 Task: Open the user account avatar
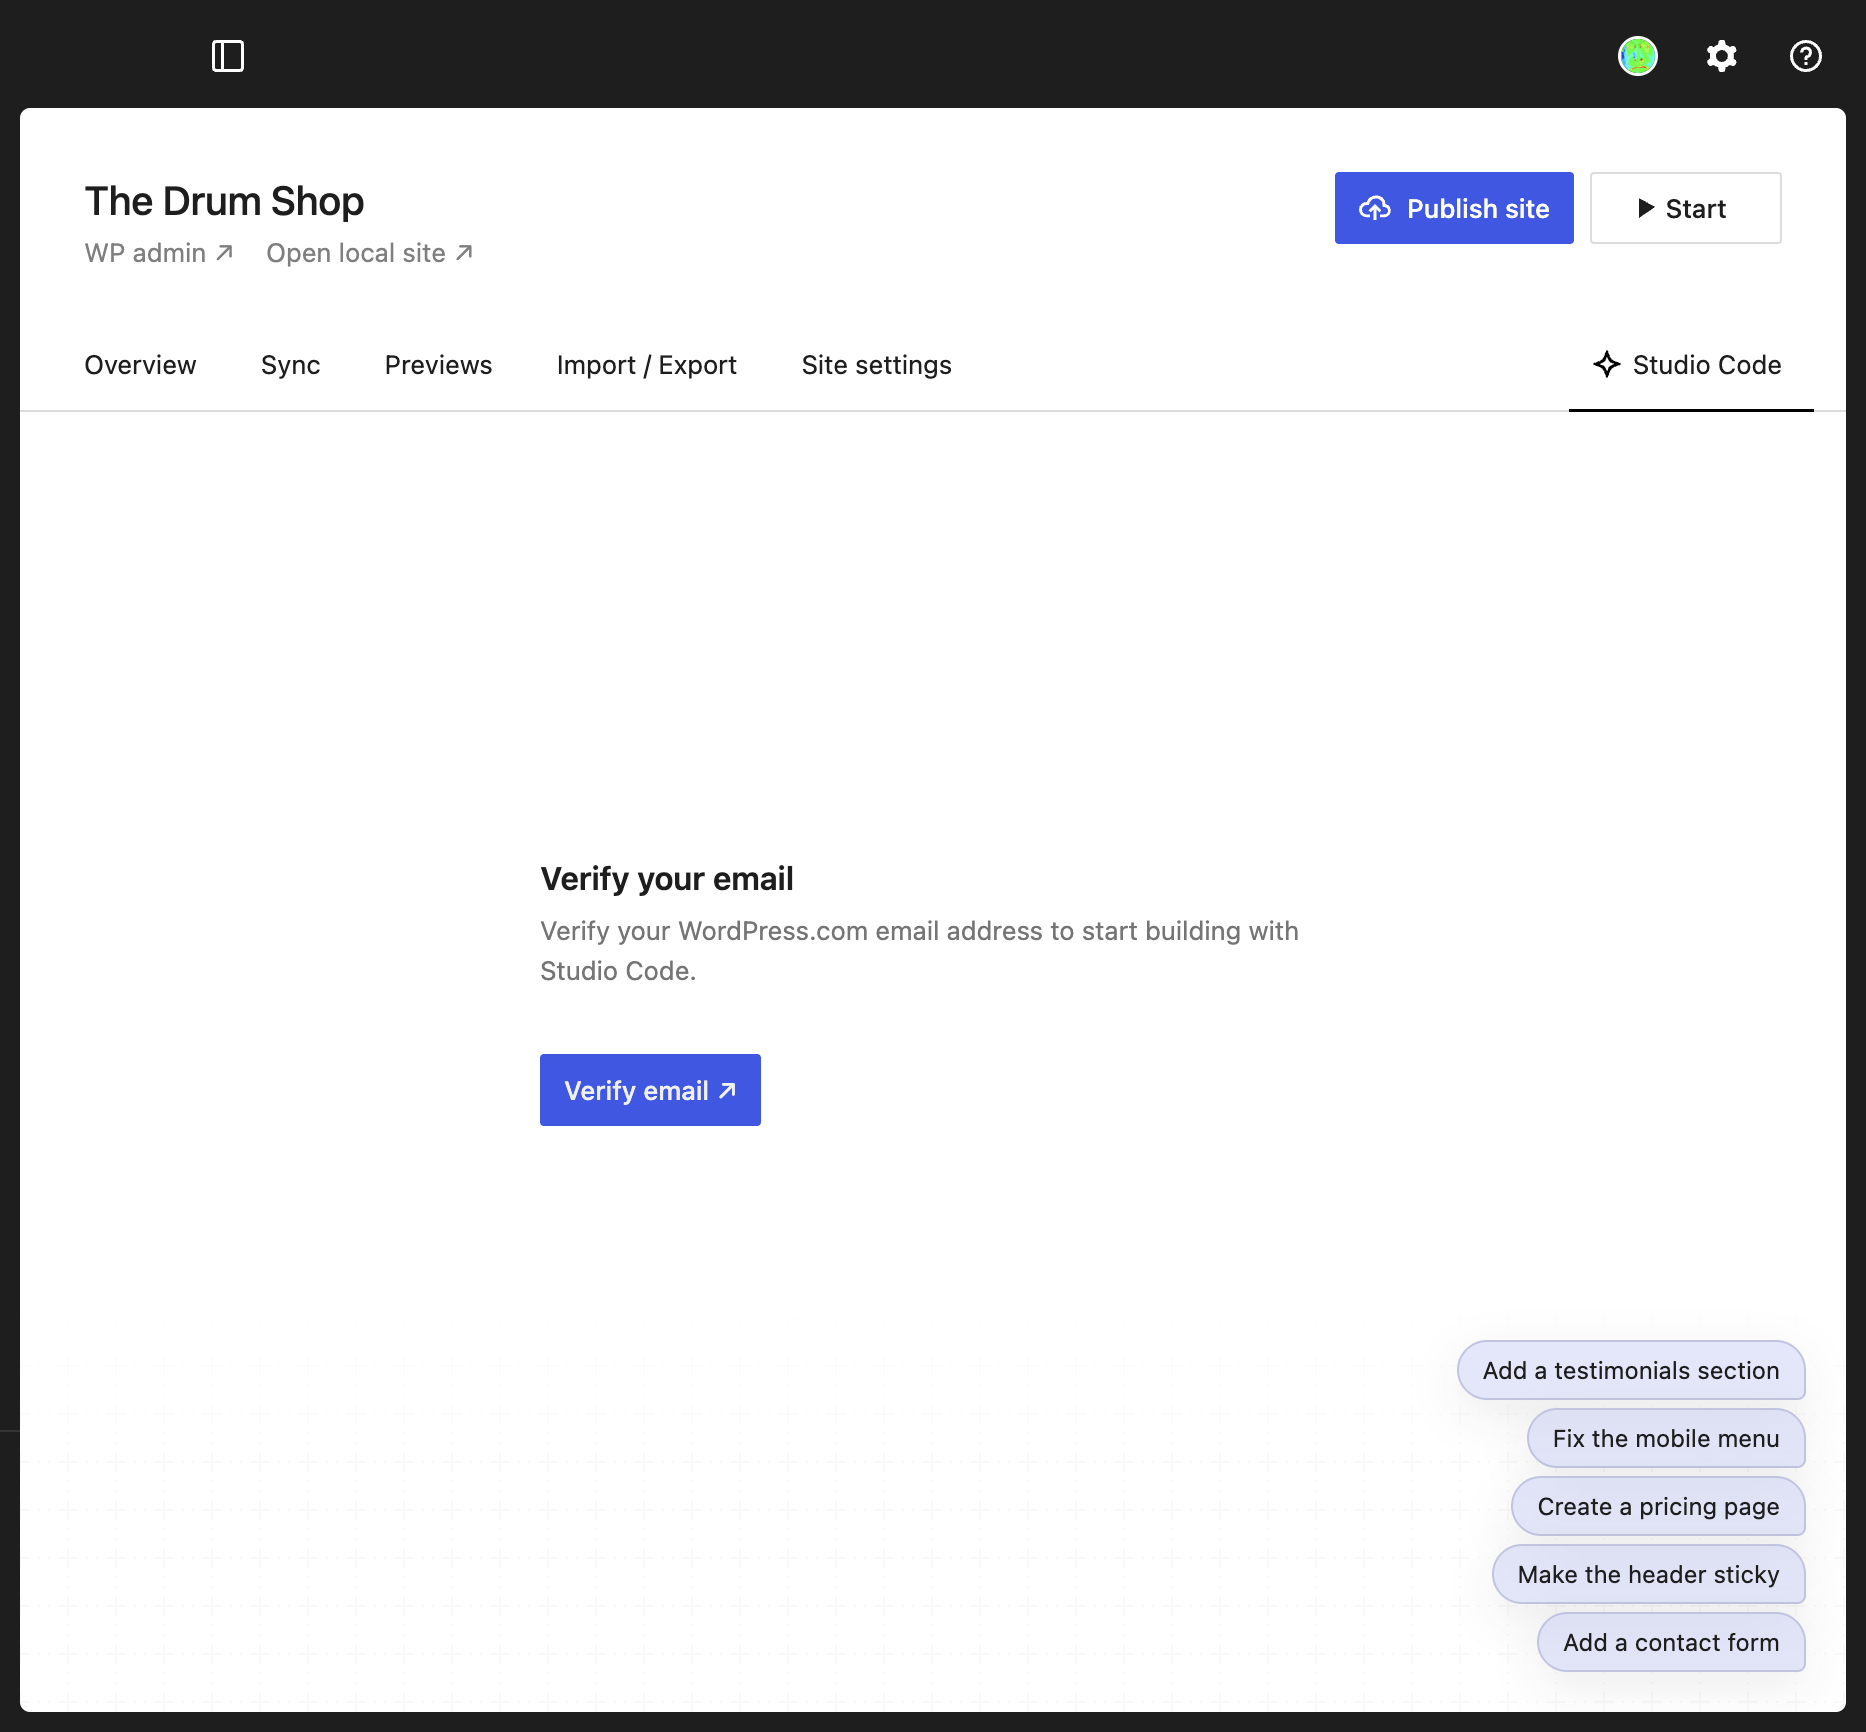1638,56
